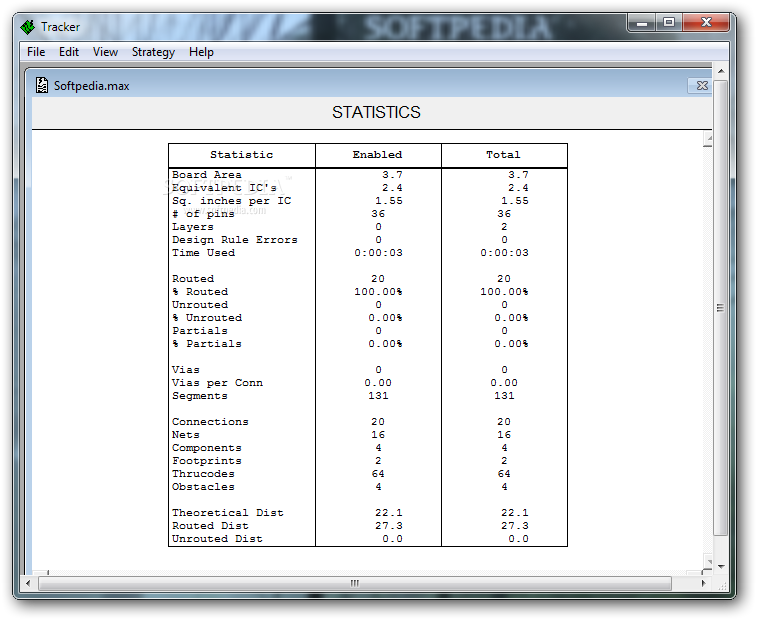Click the Enabled Sq. inches value 1.55
This screenshot has height=620, width=757.
(389, 201)
